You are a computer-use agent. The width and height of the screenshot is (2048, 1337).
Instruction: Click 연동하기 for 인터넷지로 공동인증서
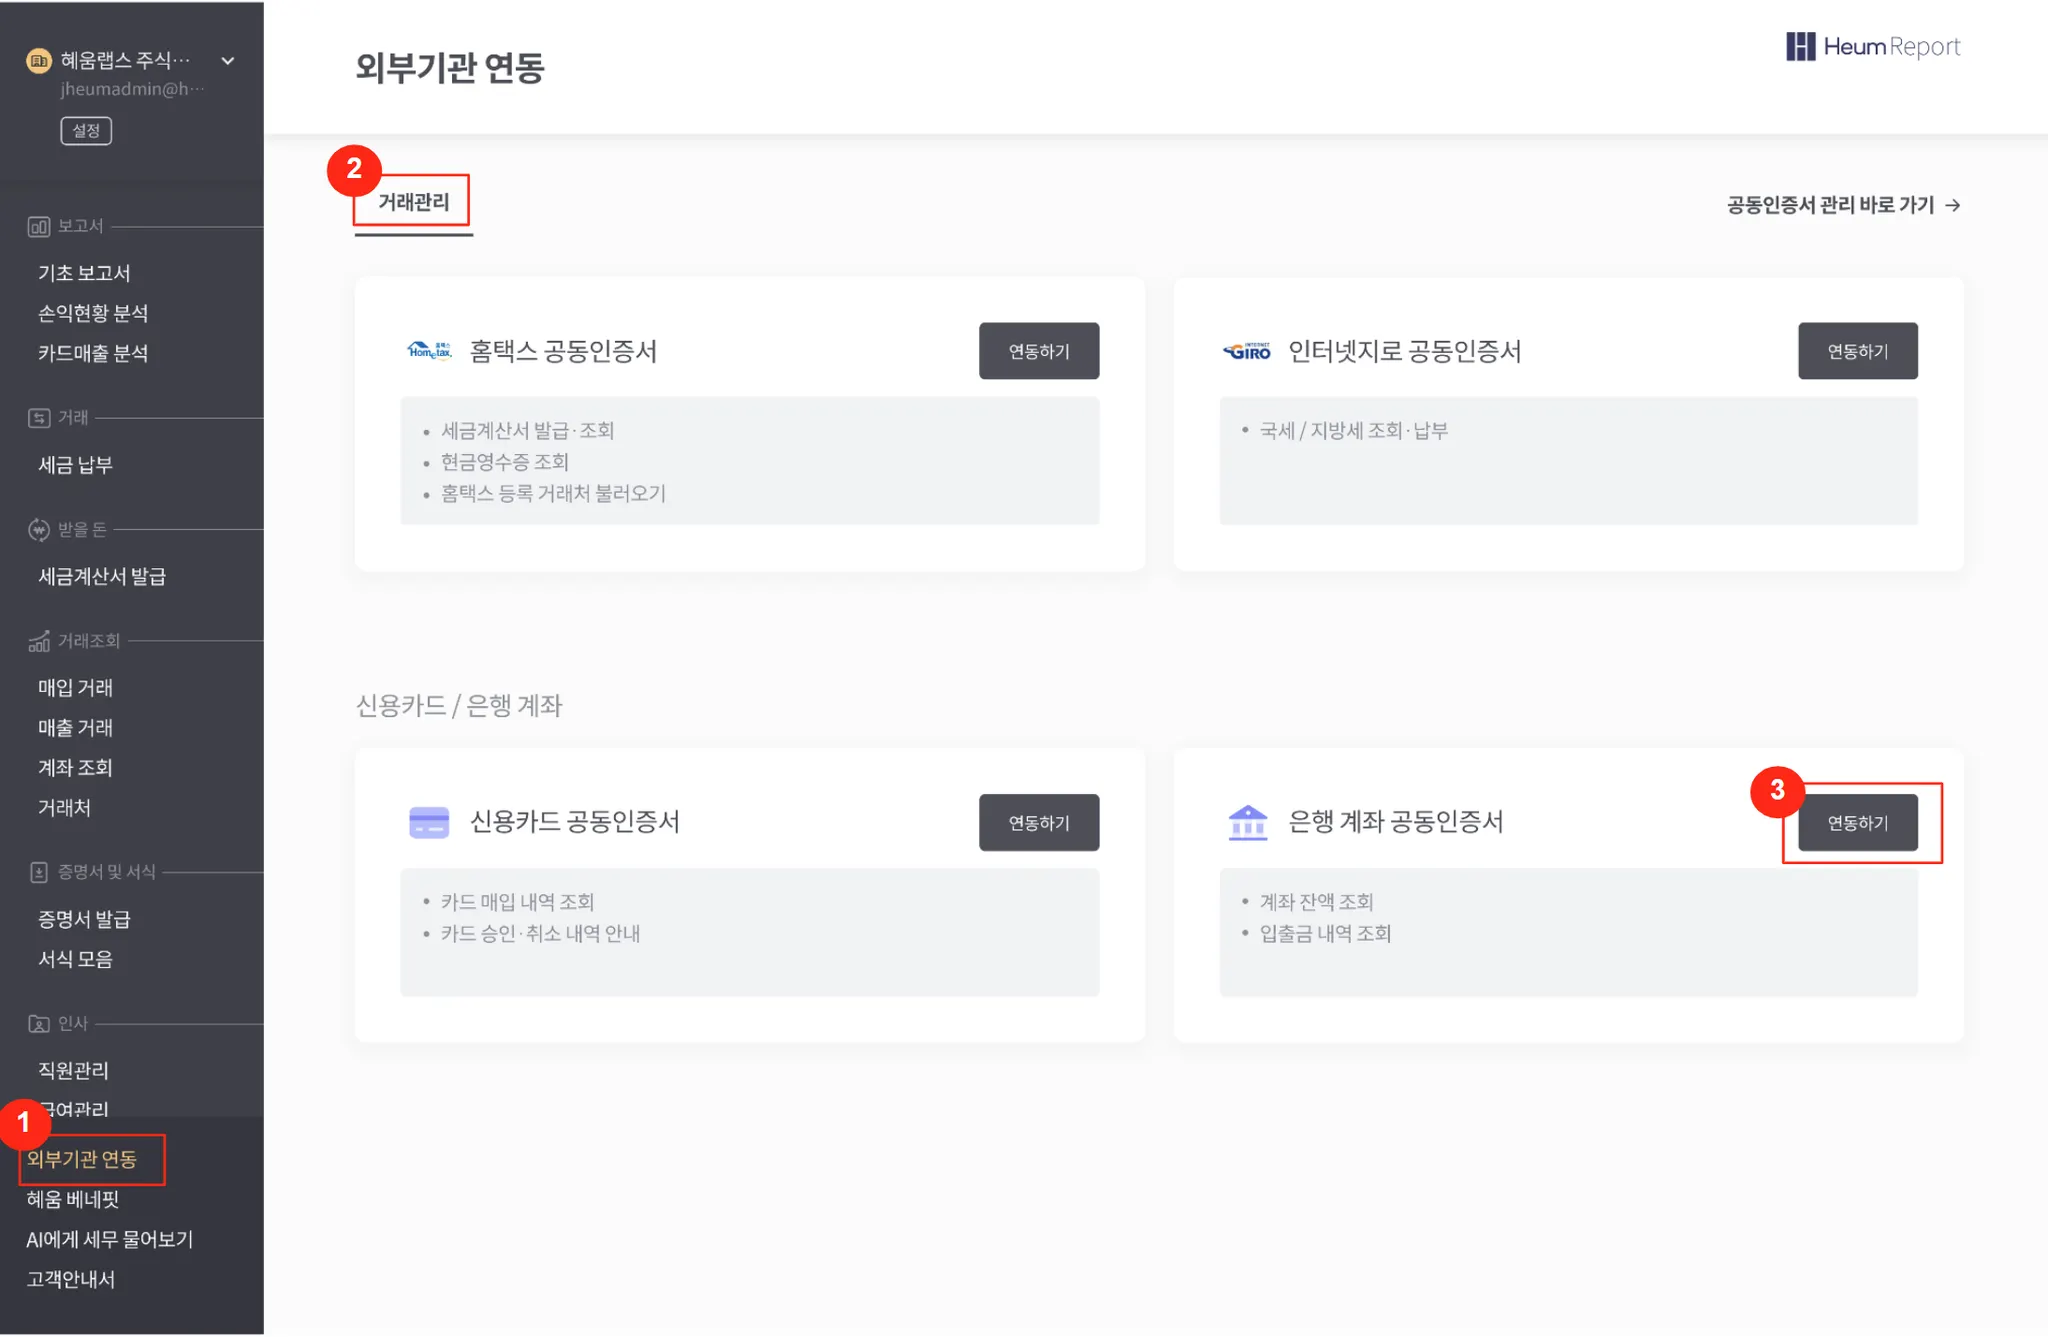[x=1857, y=351]
